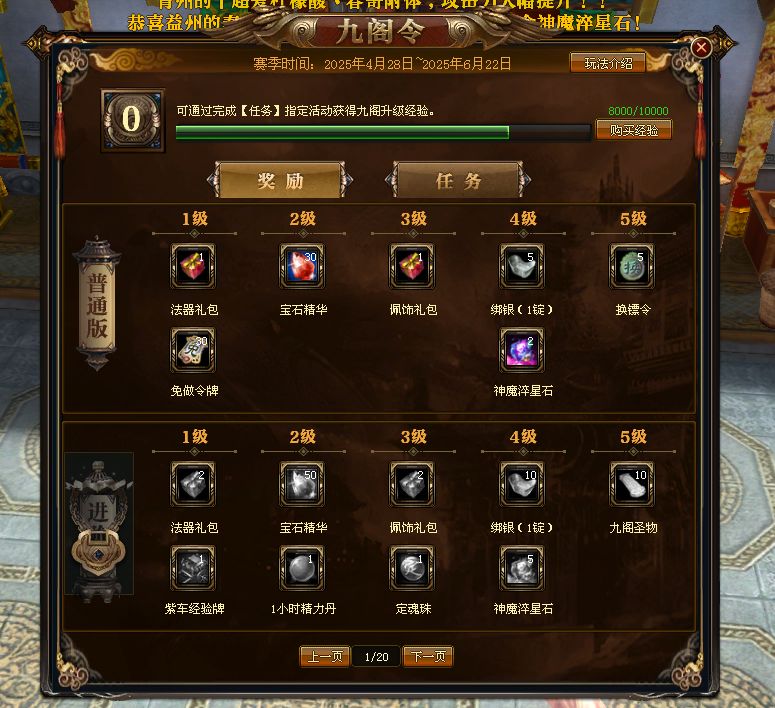
Task: Select the purple 神魔淬星石 icon with count 2
Action: click(522, 350)
